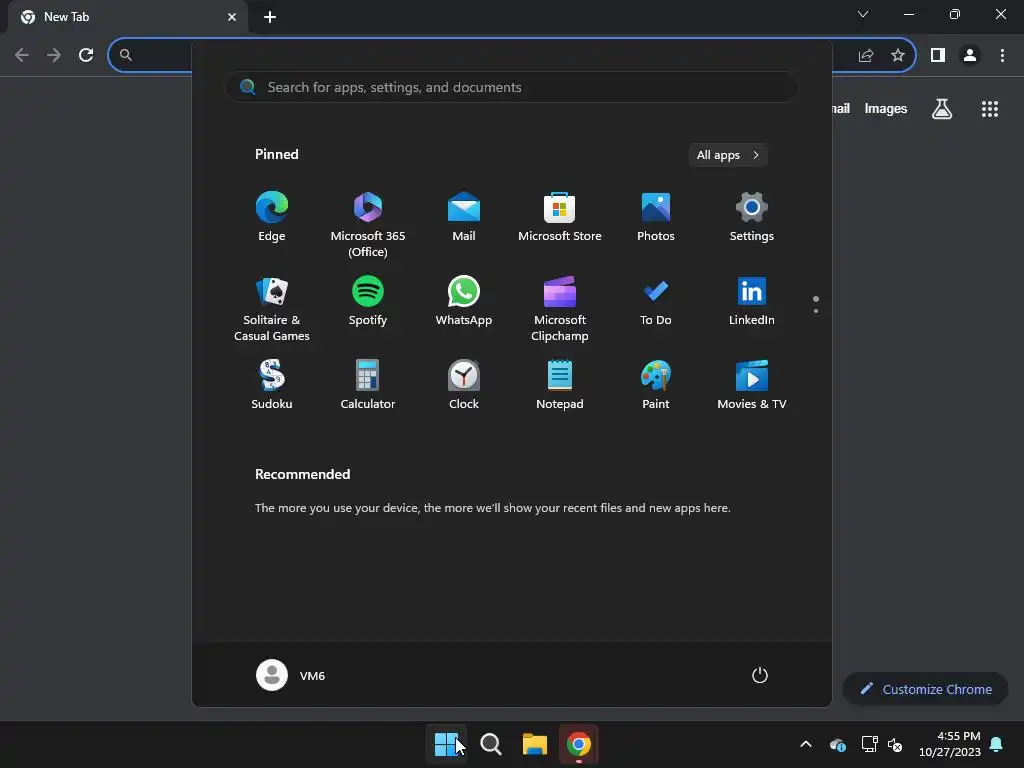Launch the Photos app
Viewport: 1024px width, 768px height.
click(656, 217)
